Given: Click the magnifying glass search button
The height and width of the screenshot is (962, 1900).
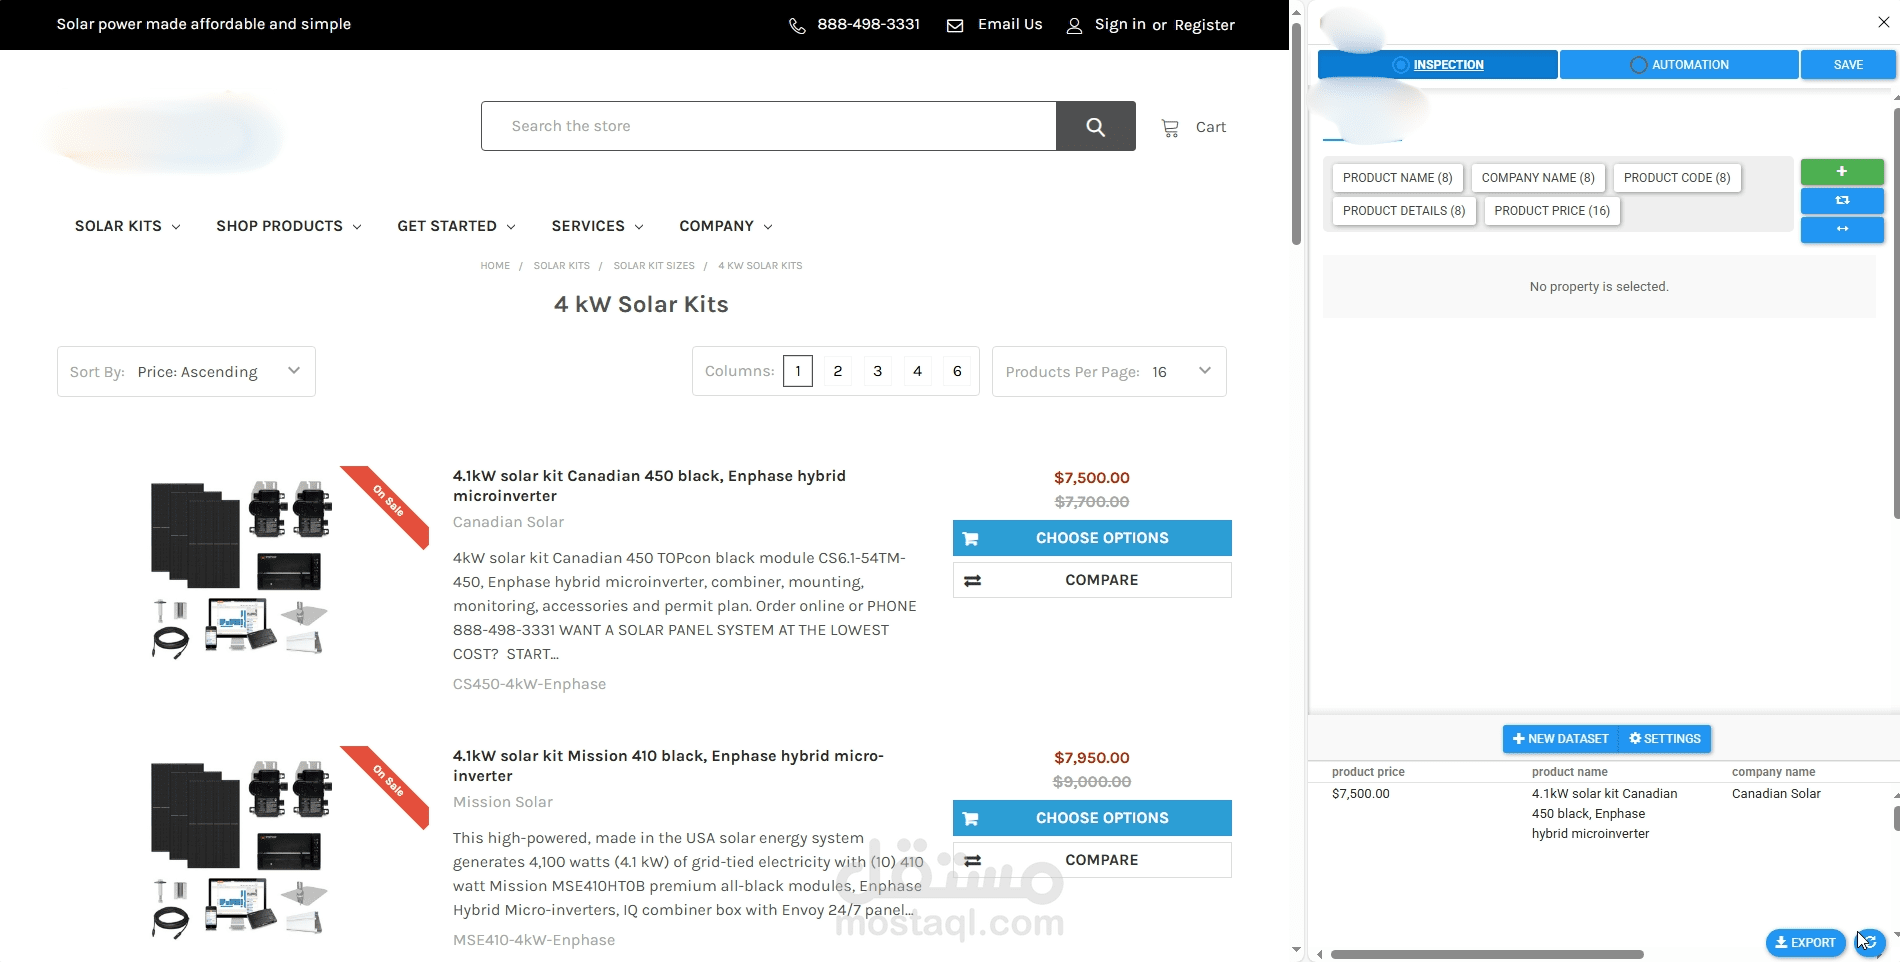Looking at the screenshot, I should pyautogui.click(x=1096, y=126).
